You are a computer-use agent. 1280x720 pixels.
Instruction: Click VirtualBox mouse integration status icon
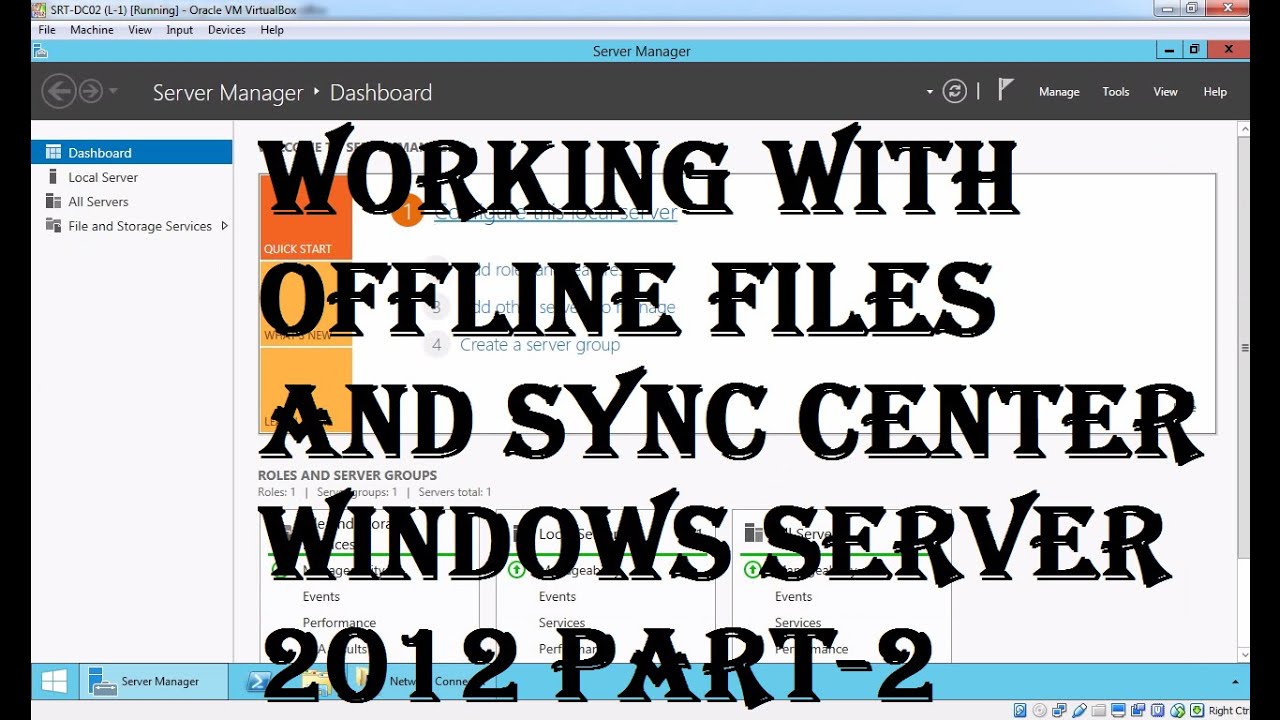click(1178, 711)
